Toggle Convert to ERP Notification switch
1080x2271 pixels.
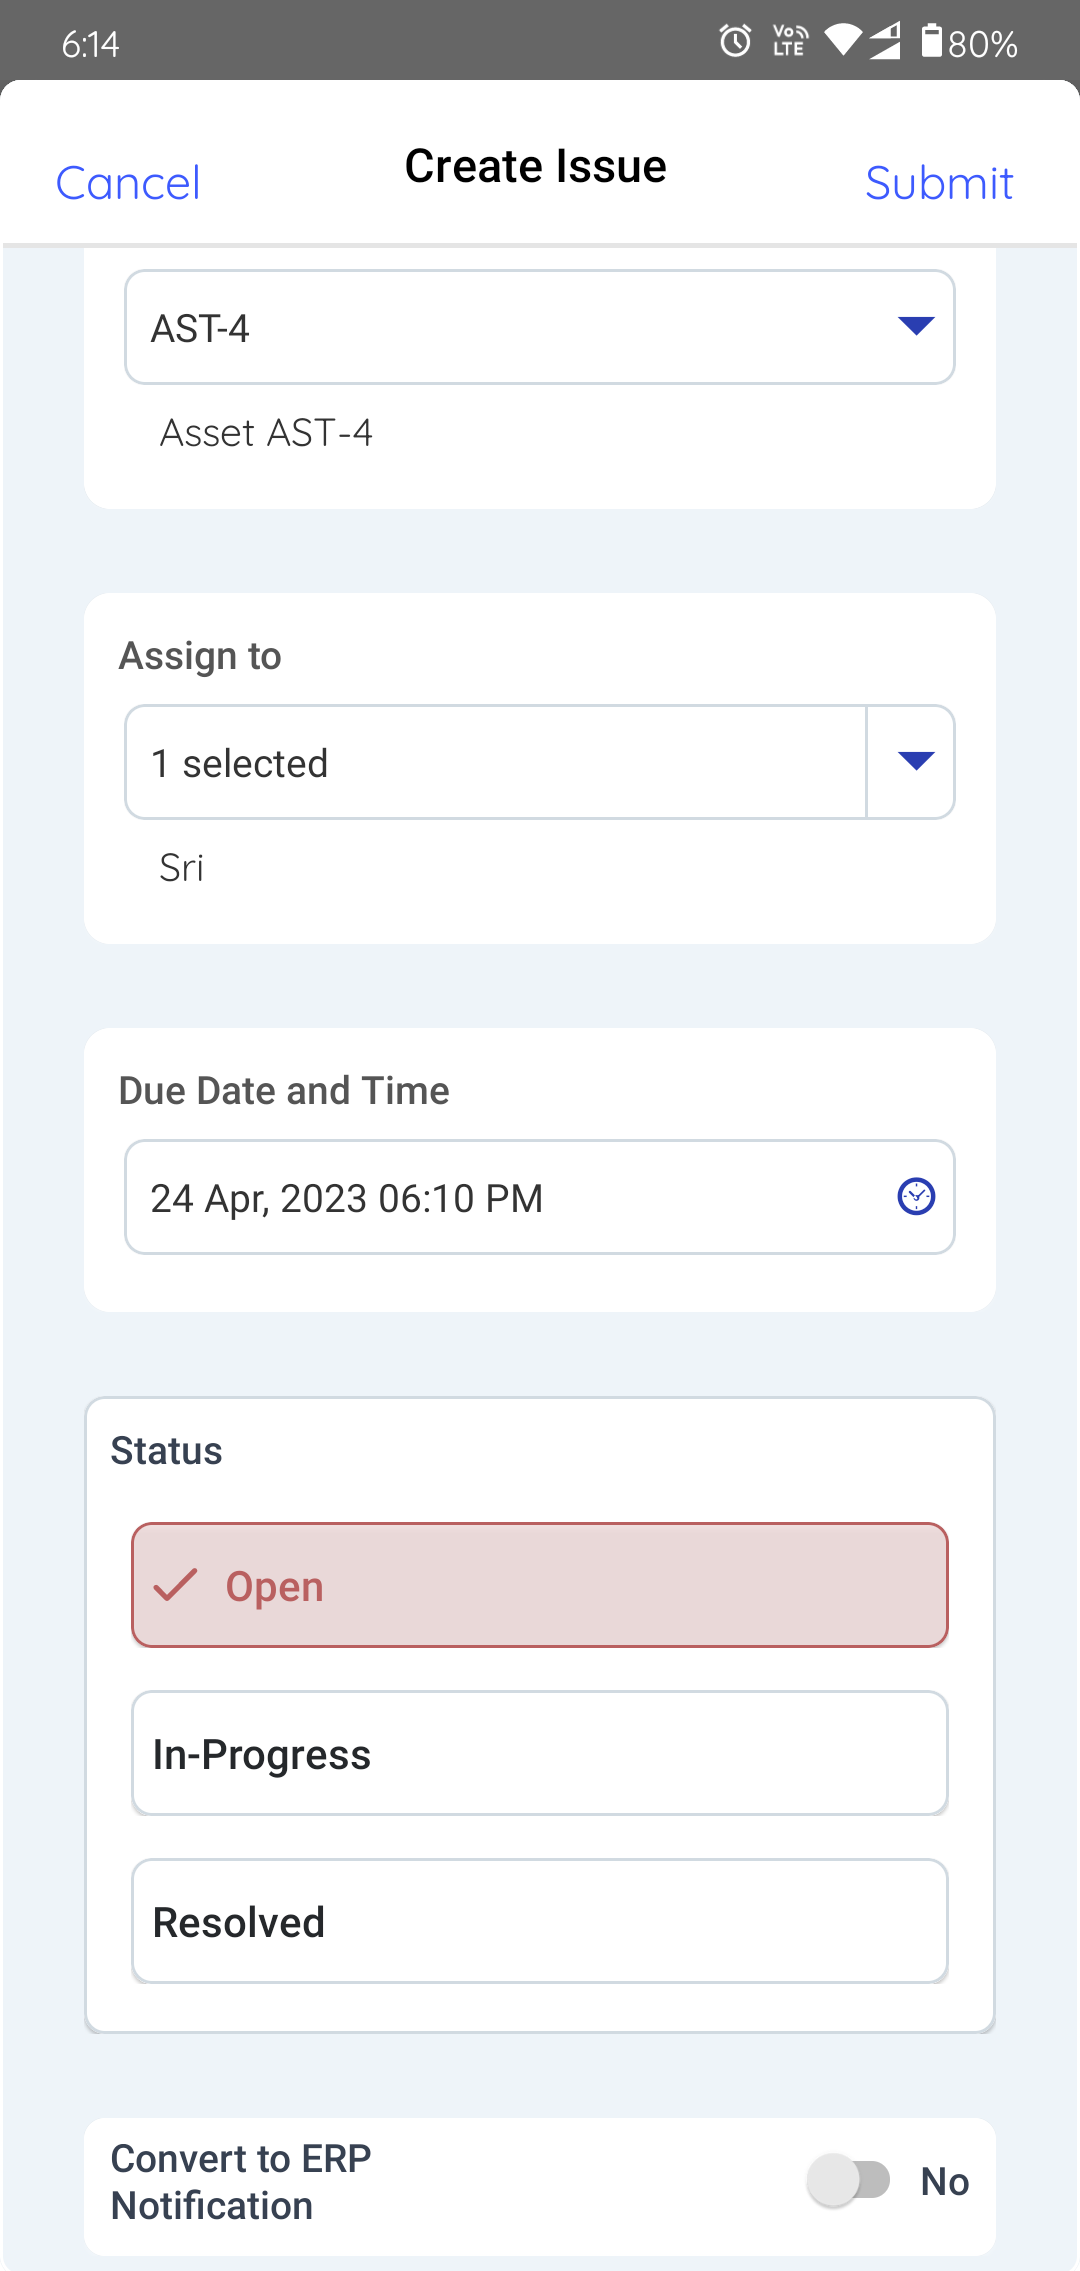pos(850,2181)
